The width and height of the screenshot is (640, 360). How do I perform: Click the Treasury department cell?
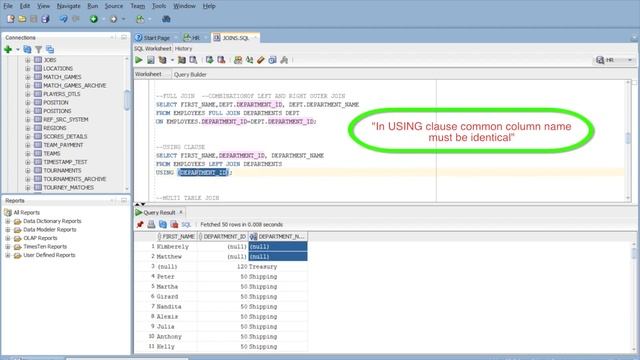[x=278, y=267]
